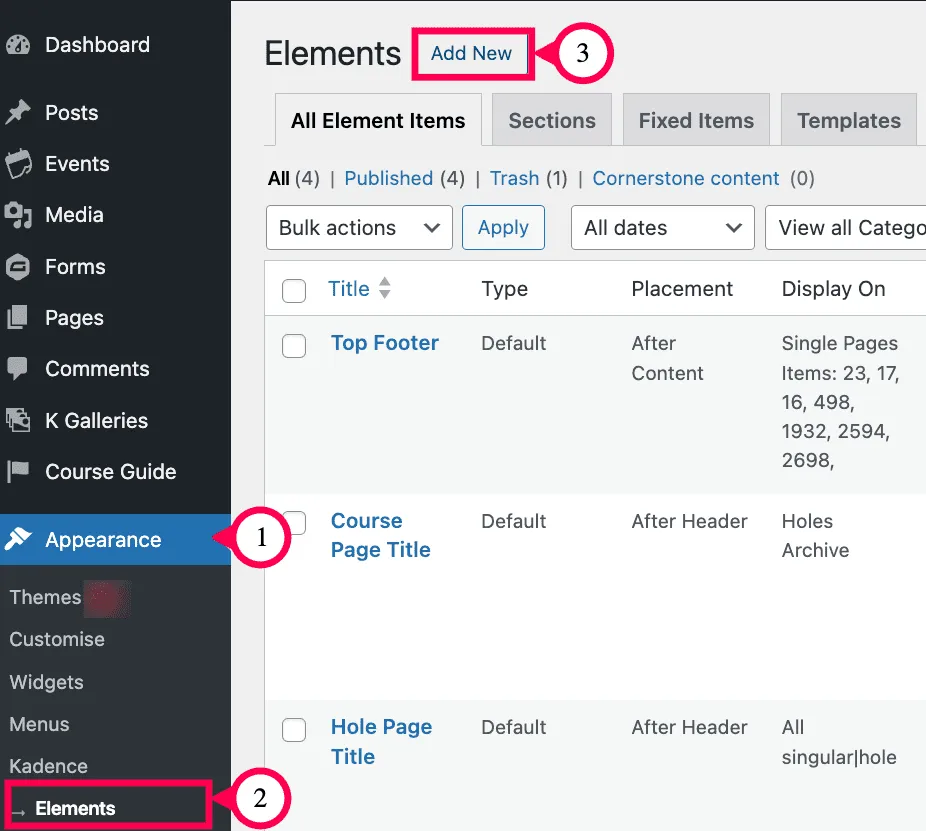Open the Hole Page Title element
The height and width of the screenshot is (831, 926).
[381, 741]
